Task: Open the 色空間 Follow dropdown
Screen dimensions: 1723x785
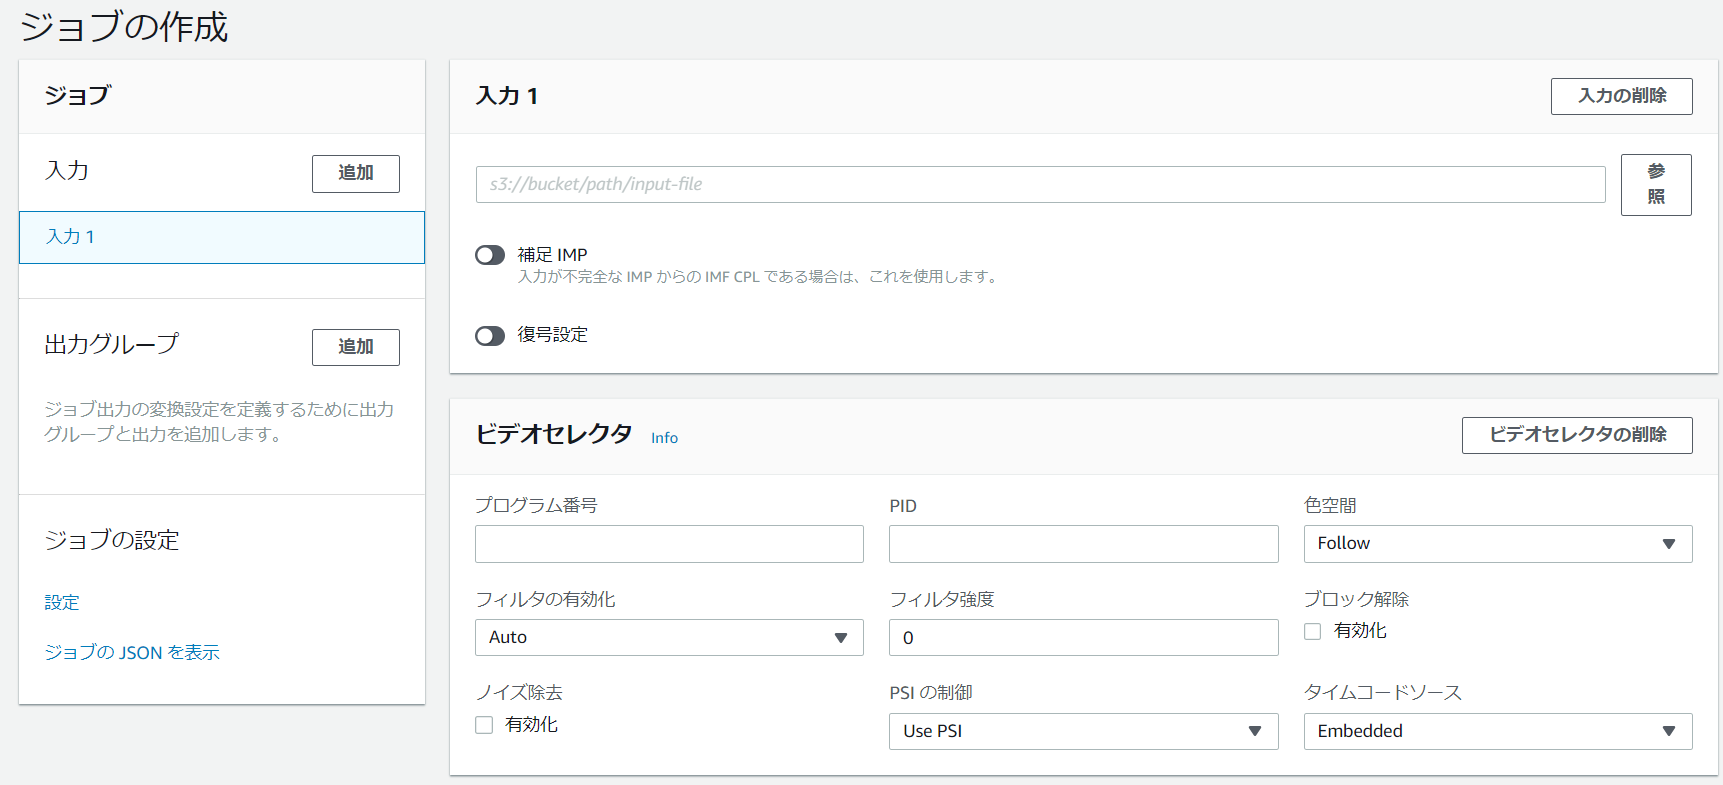Action: coord(1497,544)
